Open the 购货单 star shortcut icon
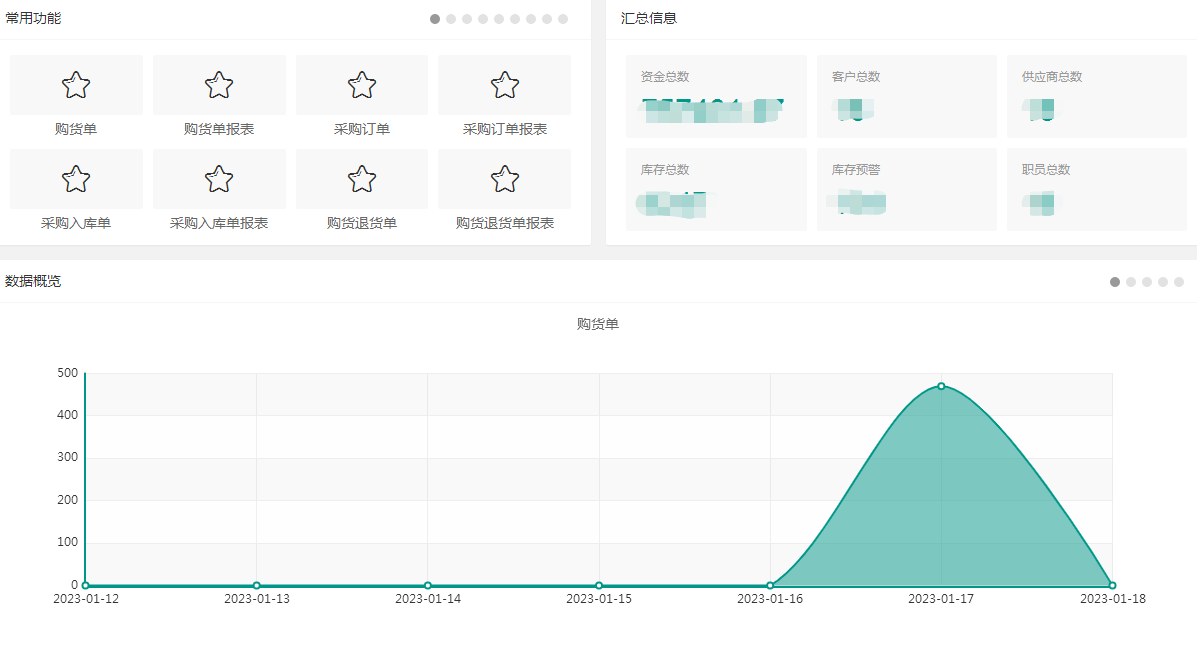This screenshot has height=647, width=1197. pos(76,85)
